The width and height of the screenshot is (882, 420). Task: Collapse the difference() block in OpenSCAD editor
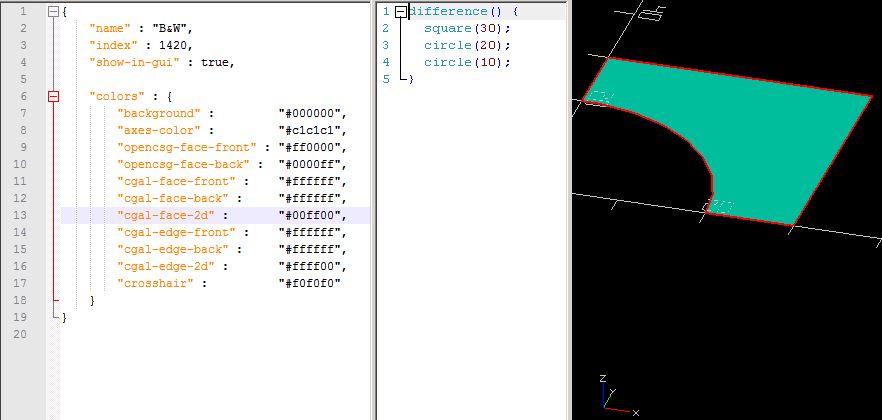point(400,11)
